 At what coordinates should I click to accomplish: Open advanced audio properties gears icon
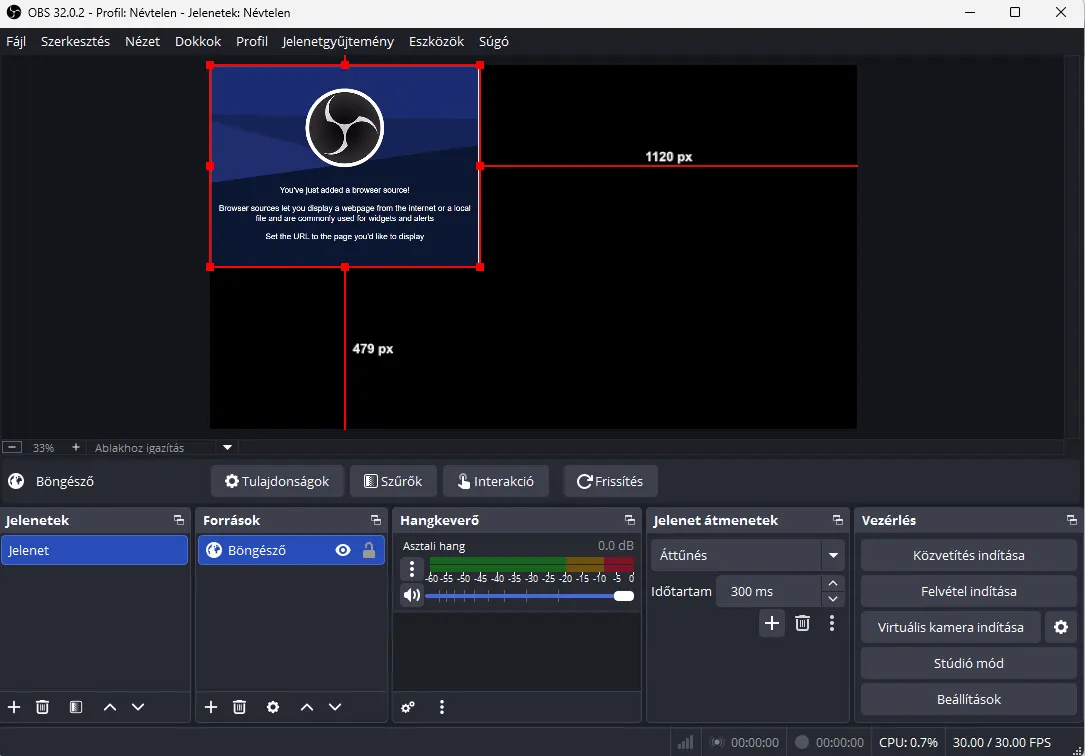(x=408, y=707)
